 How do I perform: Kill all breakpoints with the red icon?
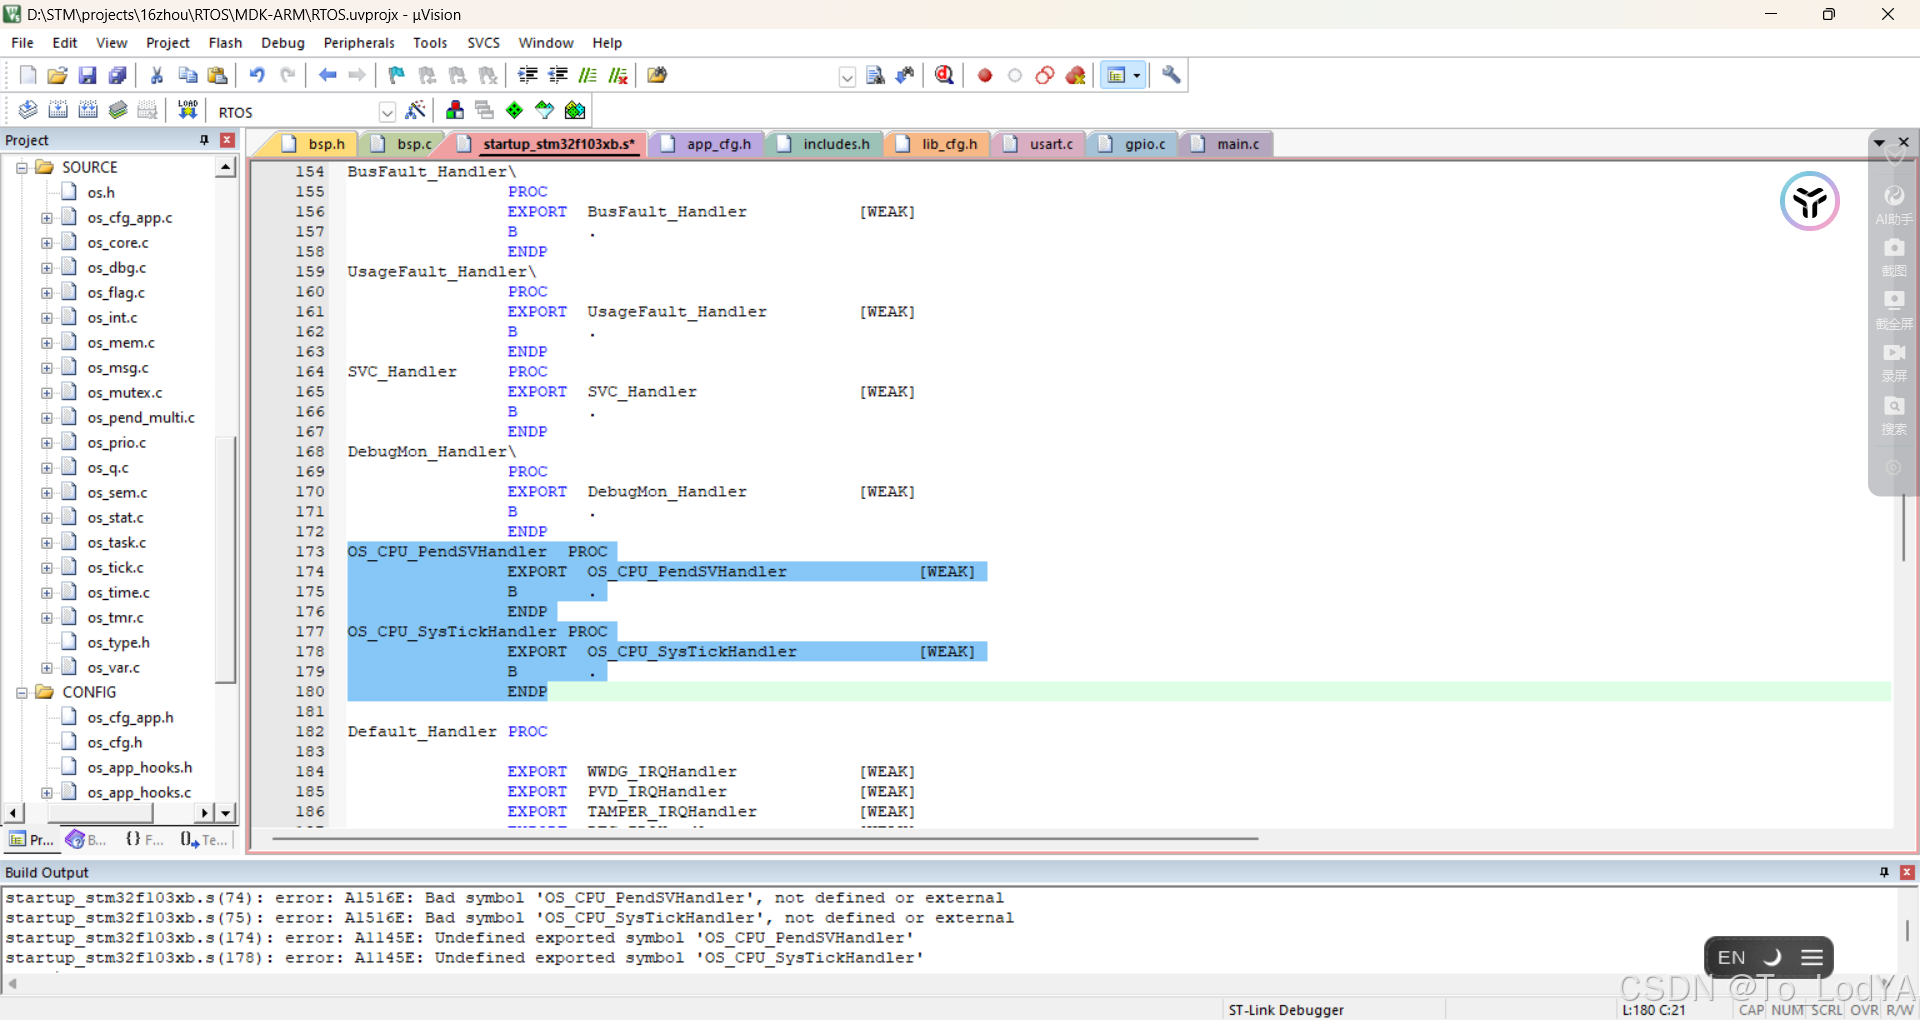pos(1076,75)
